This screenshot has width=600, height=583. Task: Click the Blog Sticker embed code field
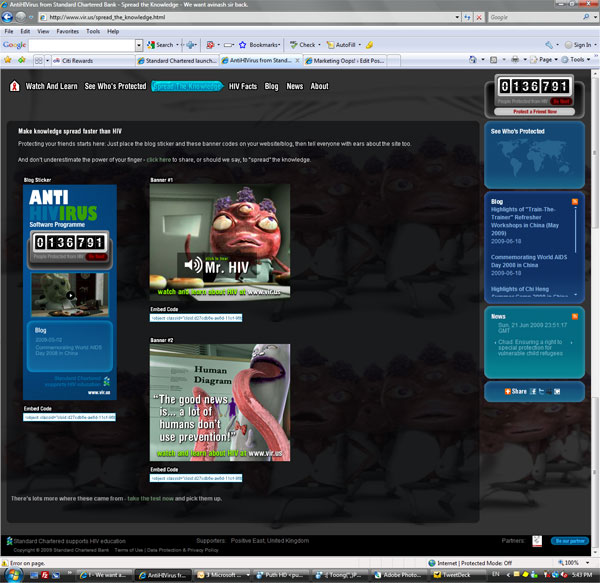tap(69, 417)
